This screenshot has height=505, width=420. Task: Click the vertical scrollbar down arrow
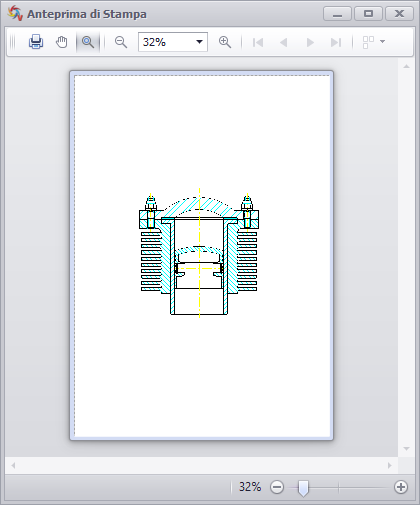click(x=406, y=449)
